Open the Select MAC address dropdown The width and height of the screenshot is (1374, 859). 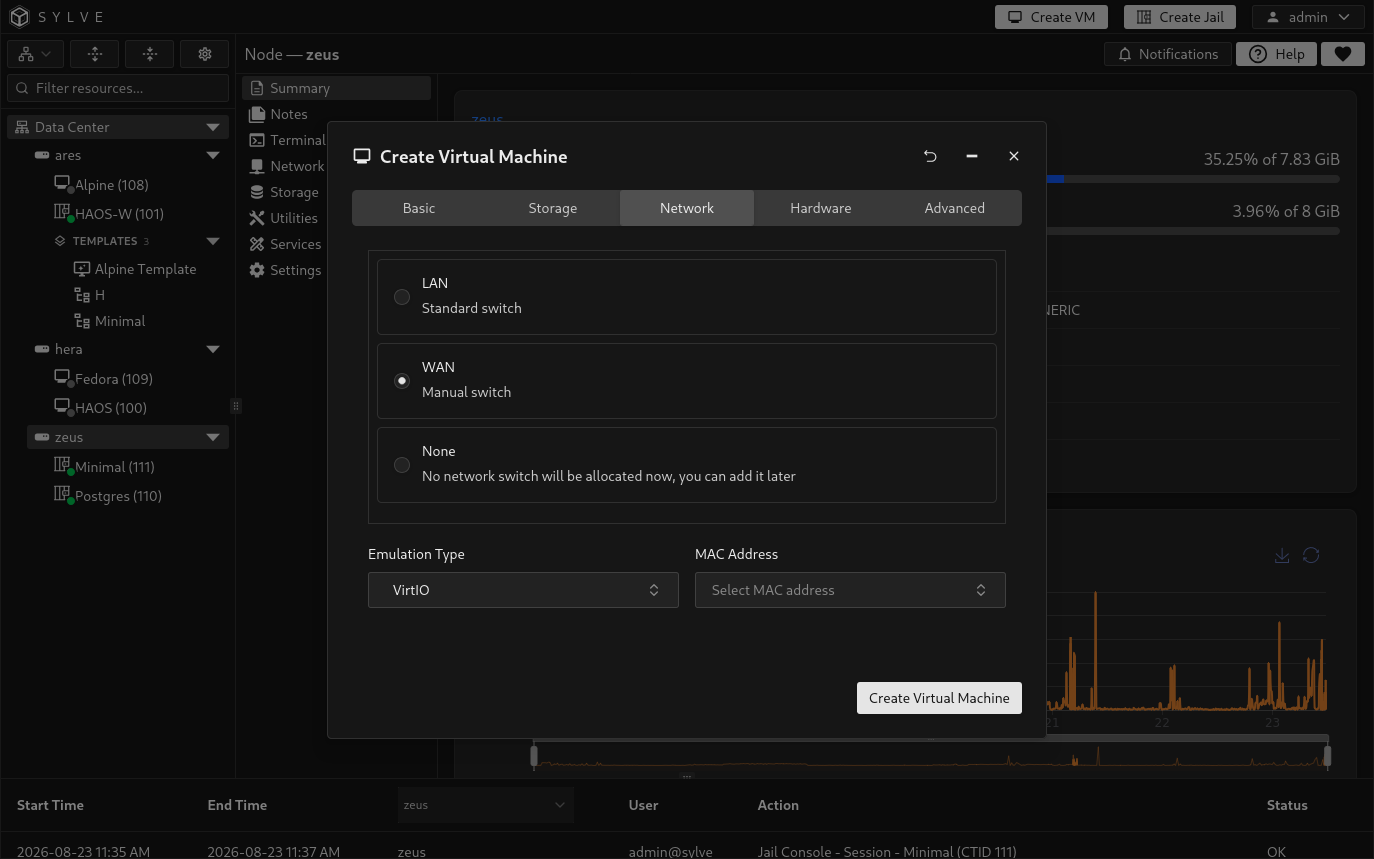coord(850,590)
